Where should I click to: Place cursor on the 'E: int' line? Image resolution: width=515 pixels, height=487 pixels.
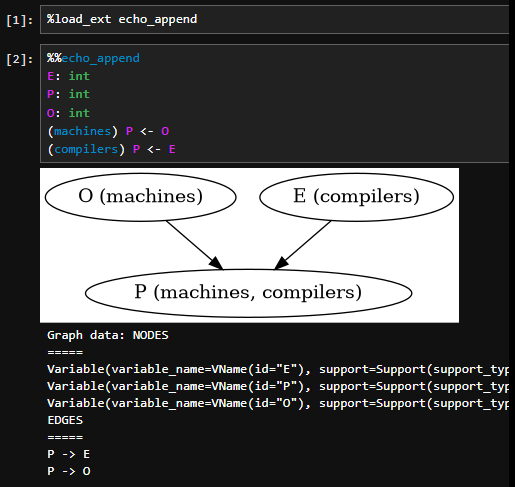click(68, 76)
